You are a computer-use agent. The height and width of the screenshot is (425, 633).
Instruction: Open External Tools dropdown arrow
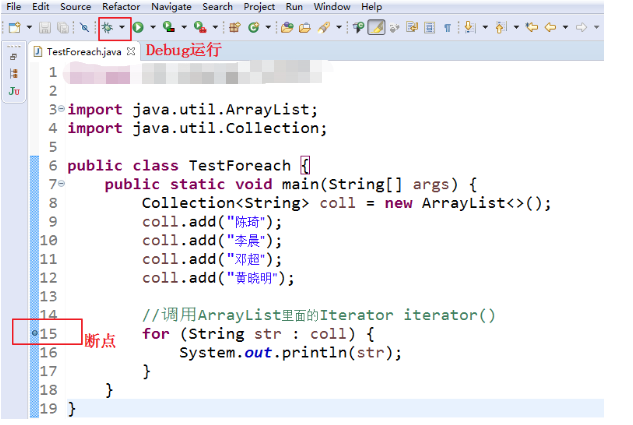click(215, 27)
